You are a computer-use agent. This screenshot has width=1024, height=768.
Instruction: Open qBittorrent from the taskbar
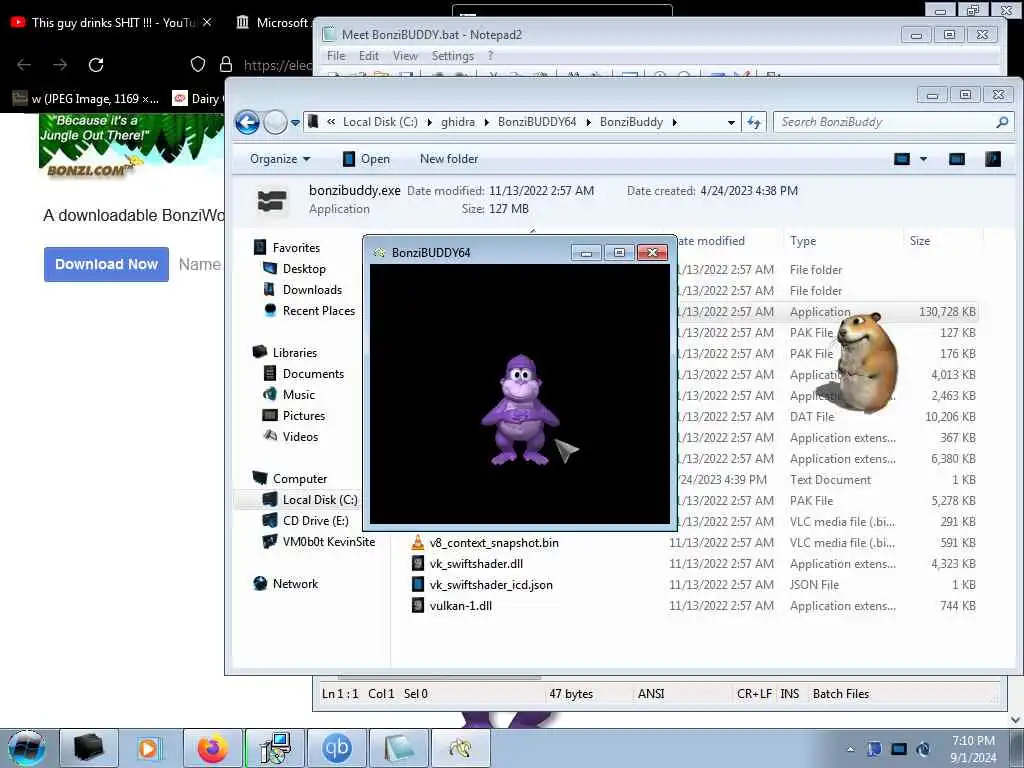coord(336,748)
